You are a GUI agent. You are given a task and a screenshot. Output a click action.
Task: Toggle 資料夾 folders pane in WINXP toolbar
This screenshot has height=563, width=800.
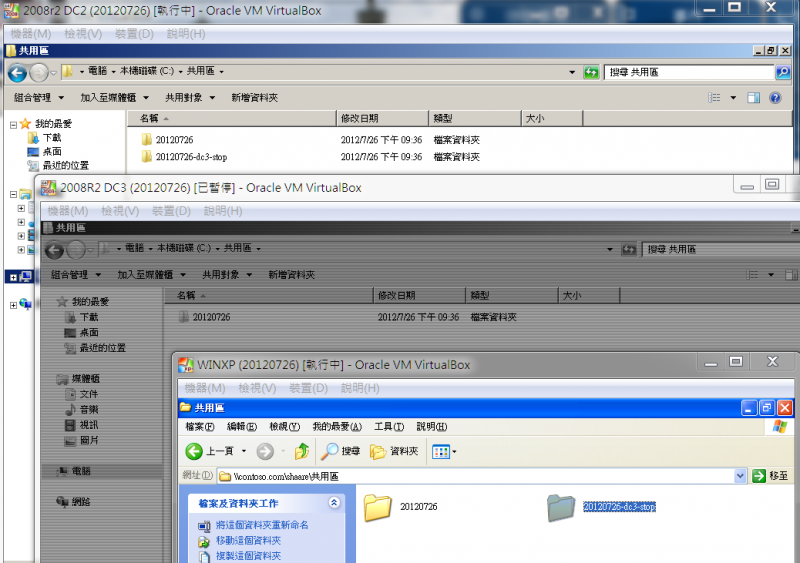pos(394,451)
